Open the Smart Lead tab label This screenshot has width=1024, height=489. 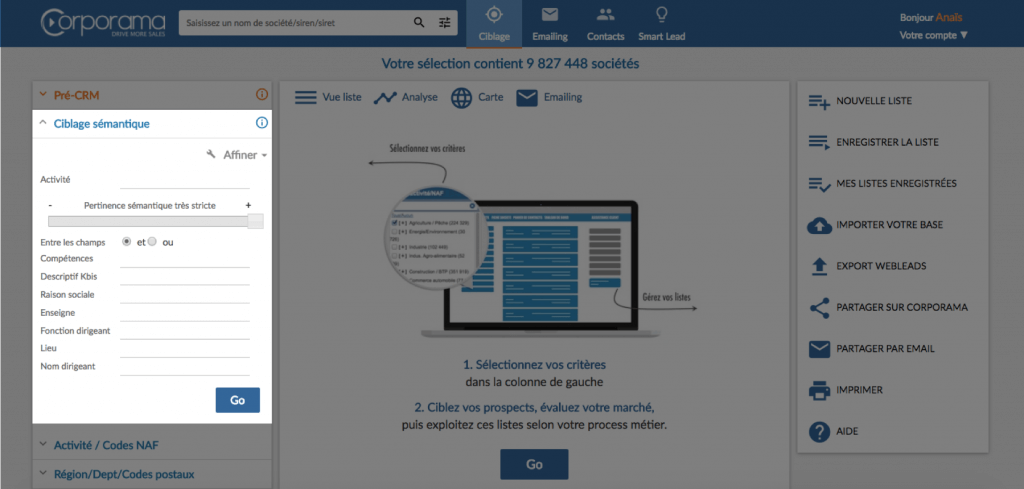coord(662,37)
